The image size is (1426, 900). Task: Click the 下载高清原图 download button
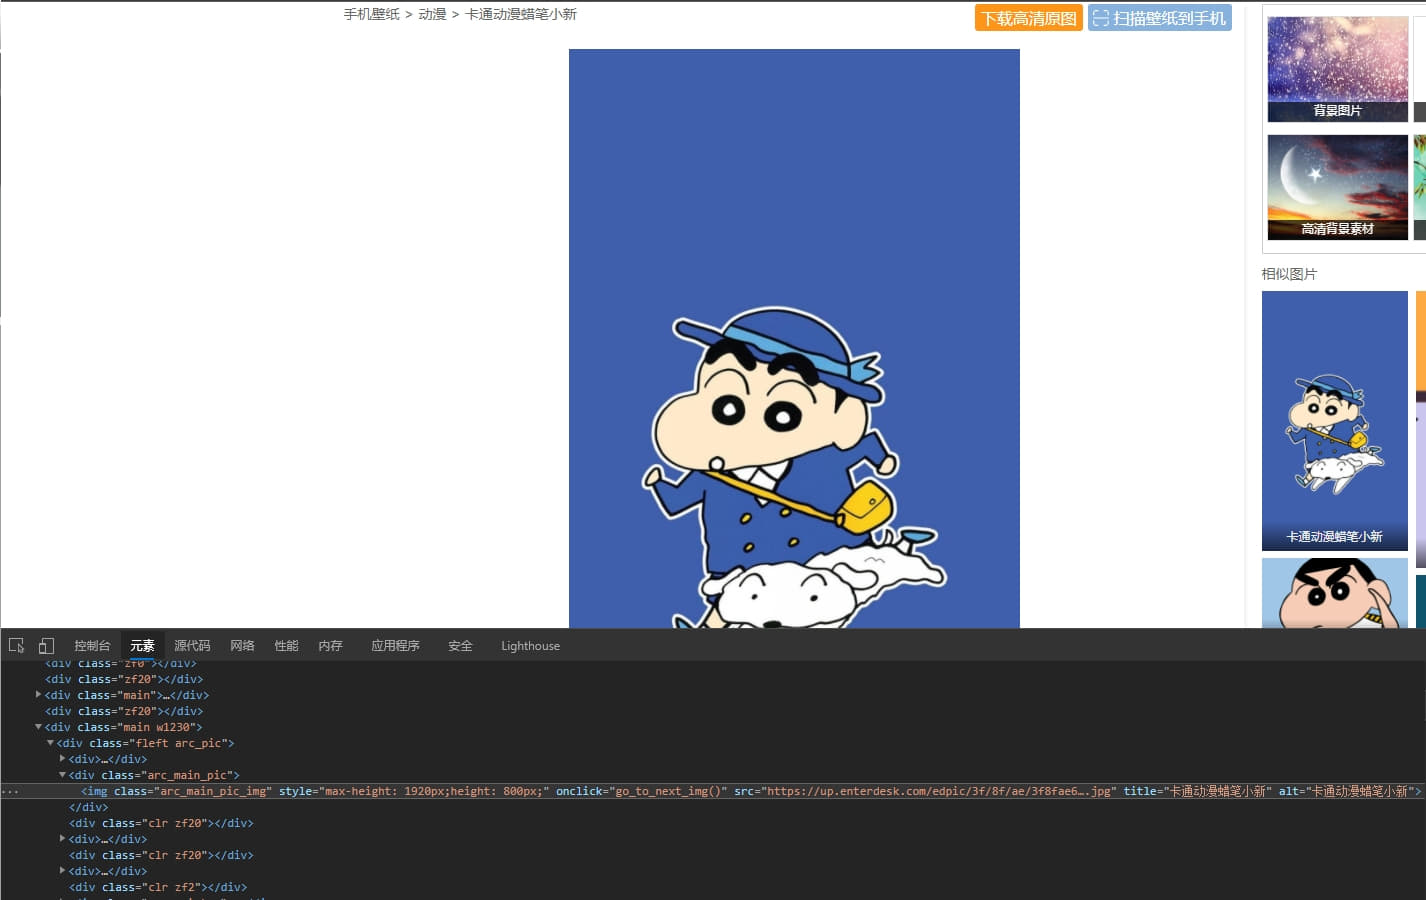(1028, 18)
